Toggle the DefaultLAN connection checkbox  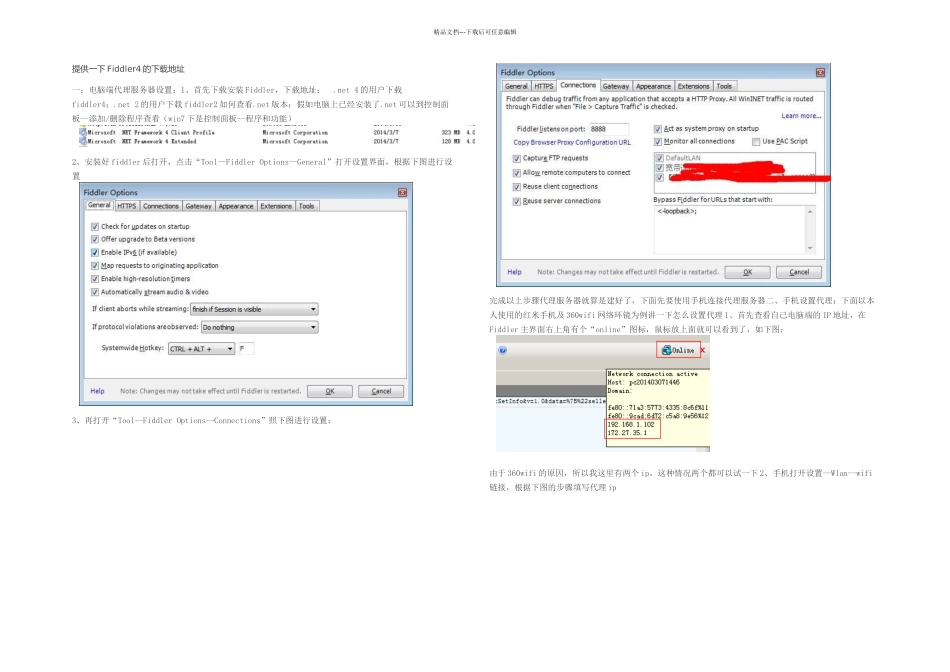coord(660,158)
